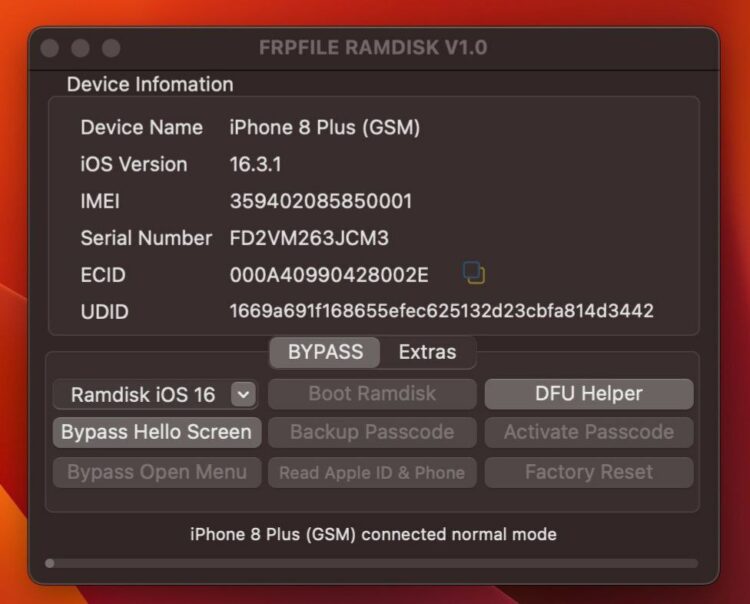Click the copy icon next to ECID
750x604 pixels.
click(474, 273)
